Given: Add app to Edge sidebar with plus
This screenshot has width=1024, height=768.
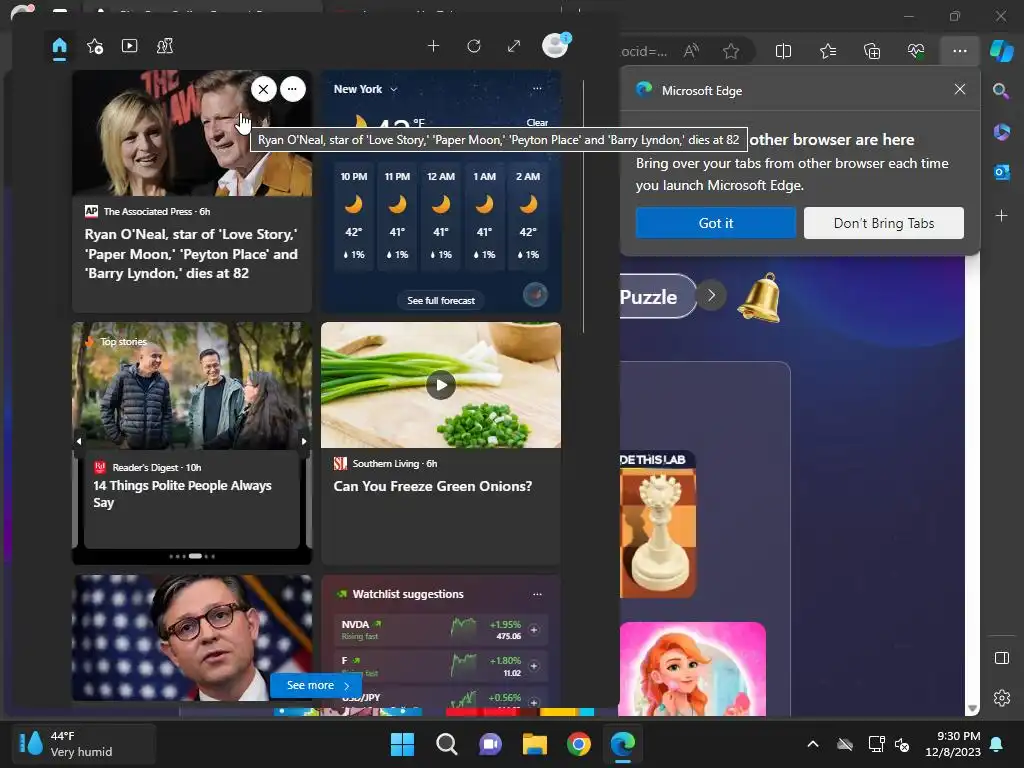Looking at the screenshot, I should (x=1001, y=216).
